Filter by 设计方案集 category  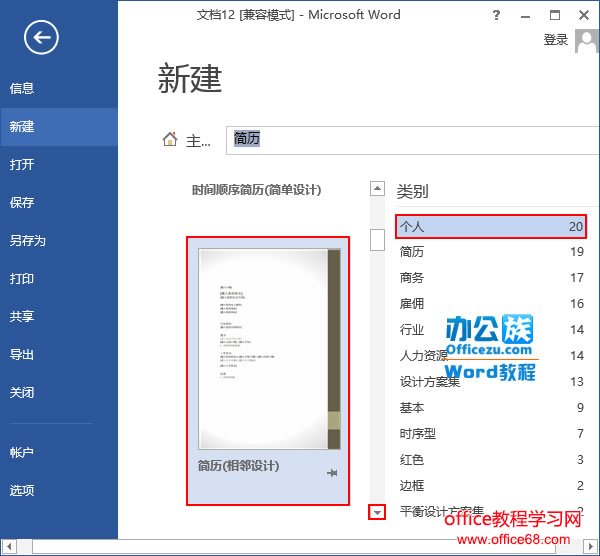pos(491,382)
